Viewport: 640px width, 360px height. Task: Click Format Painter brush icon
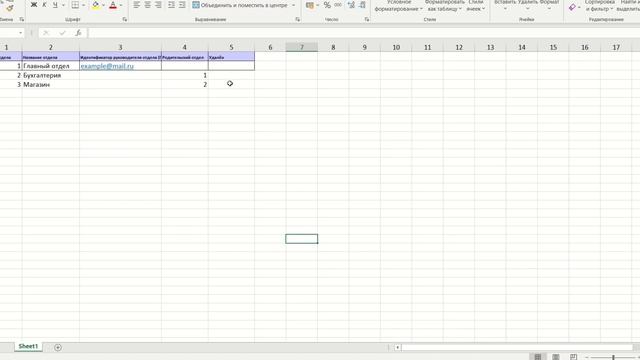[9, 8]
